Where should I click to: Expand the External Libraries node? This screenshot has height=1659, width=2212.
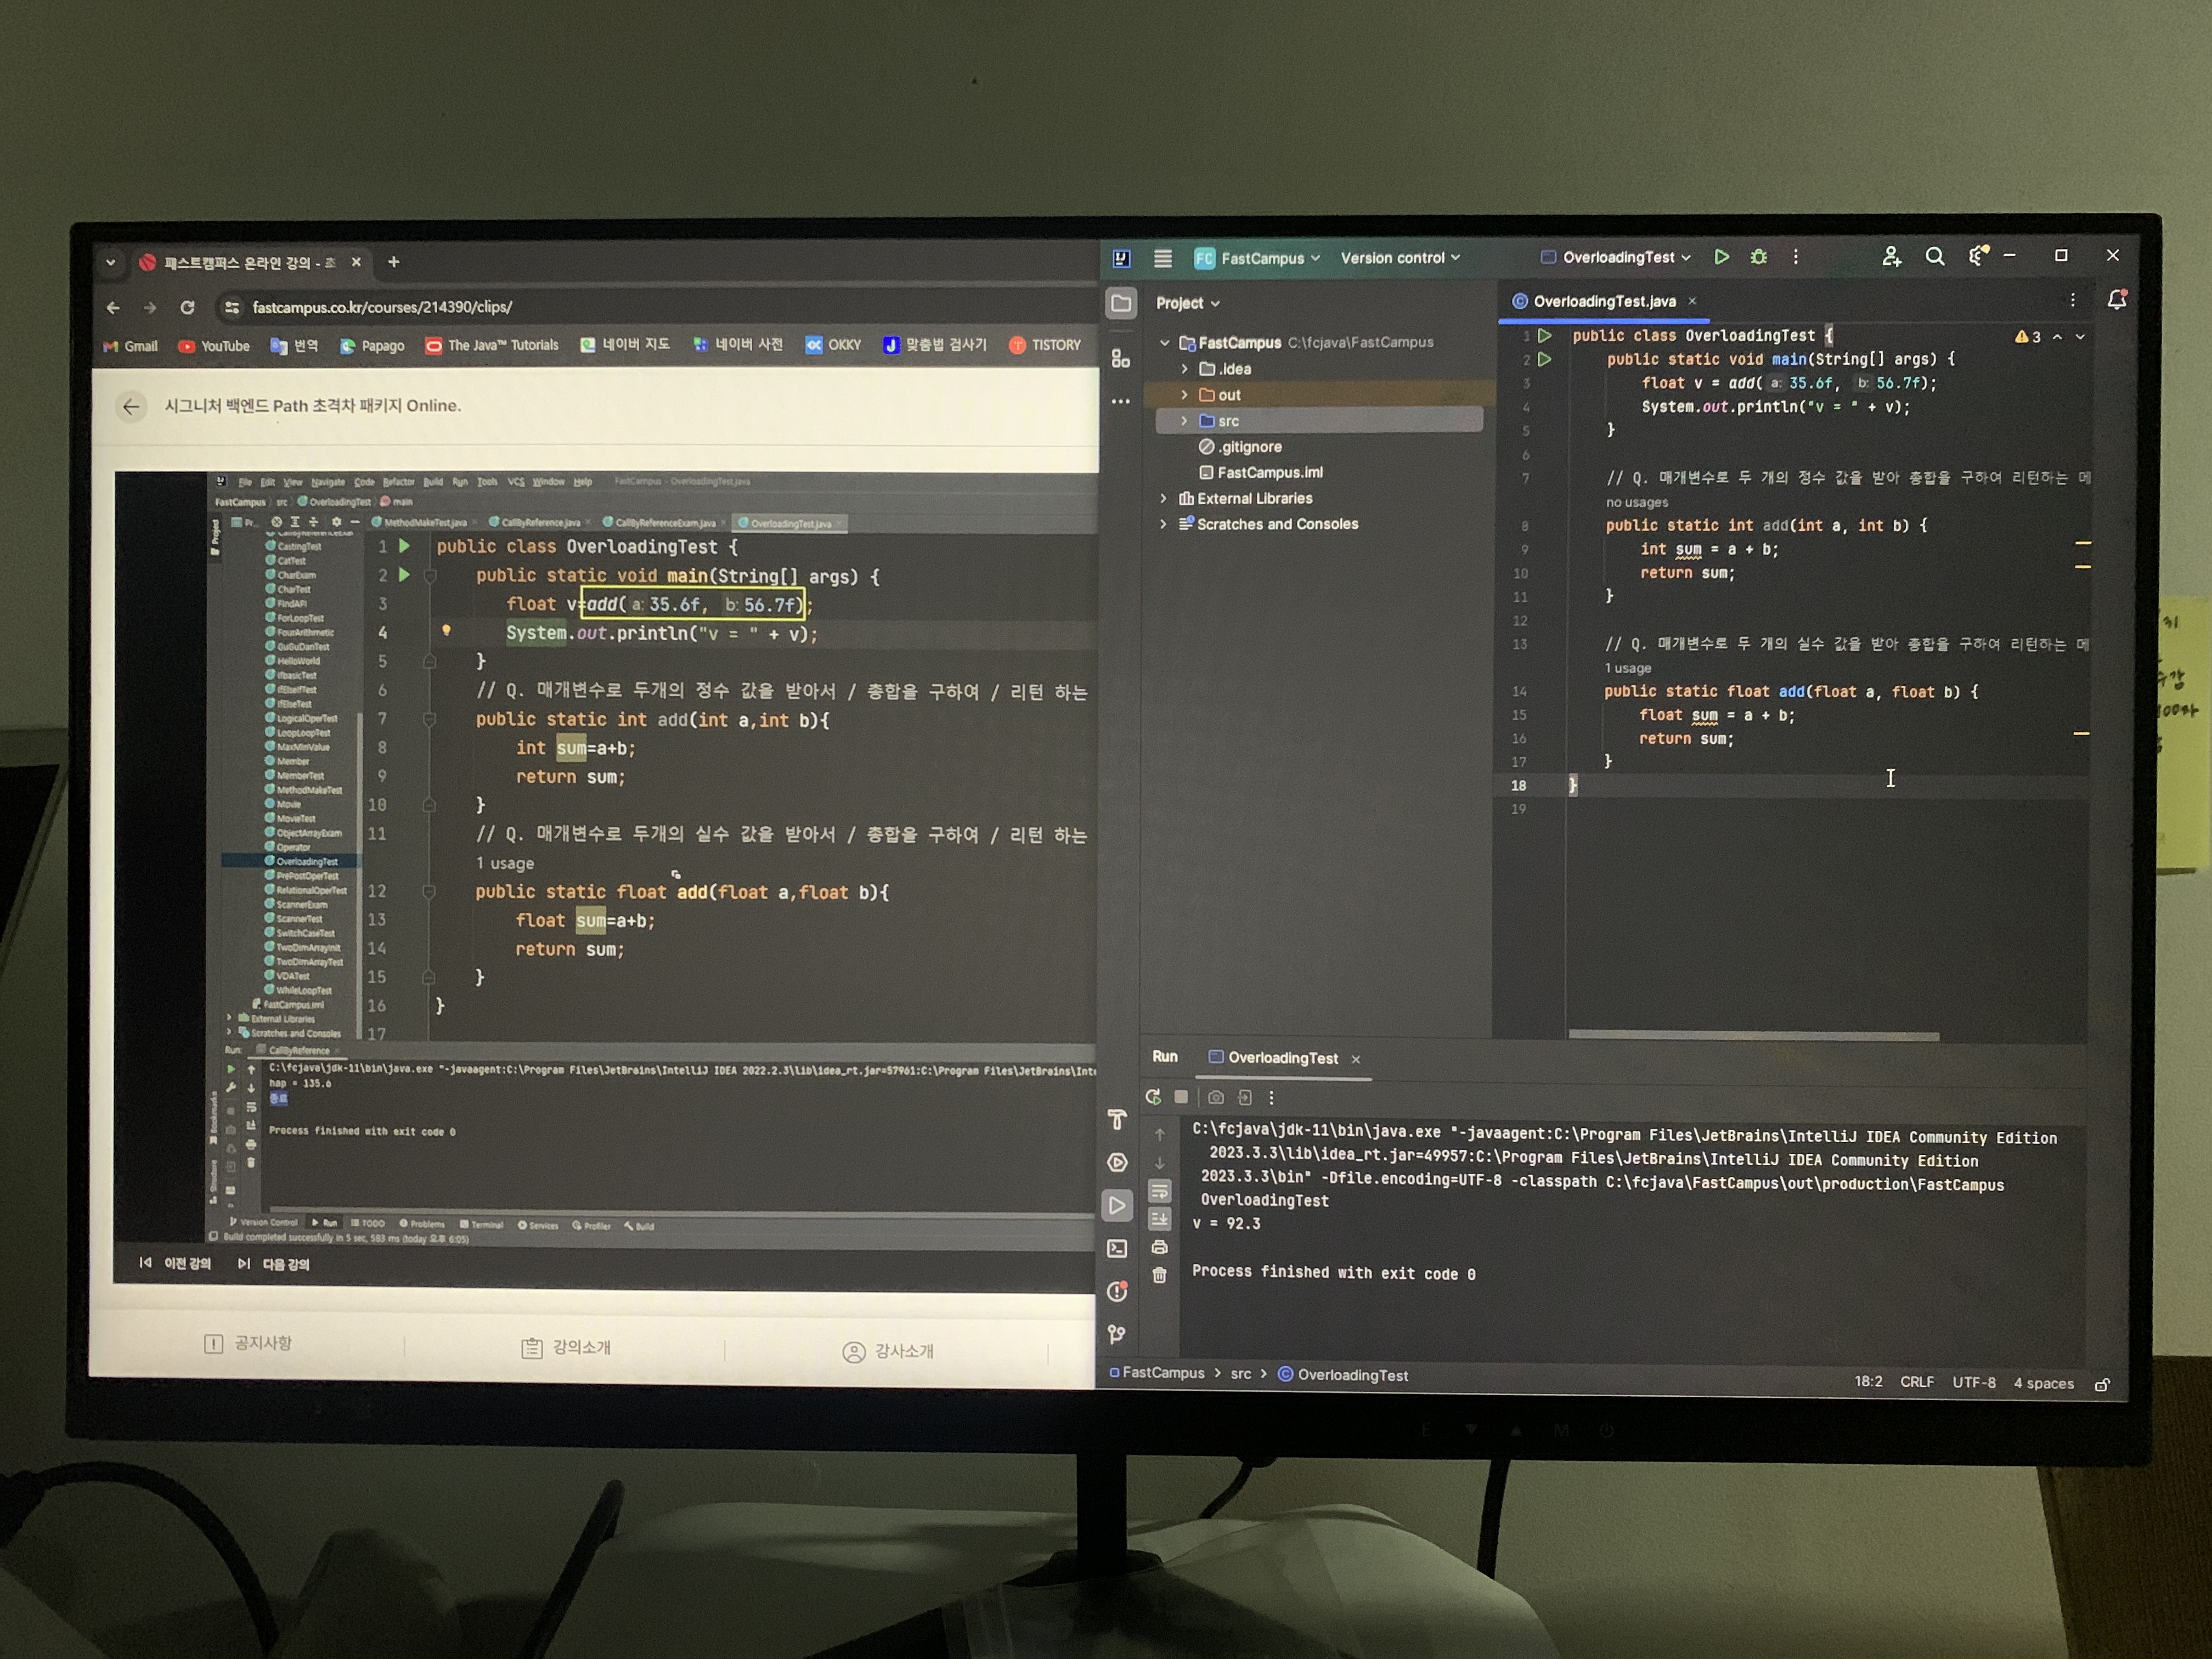tap(1163, 498)
